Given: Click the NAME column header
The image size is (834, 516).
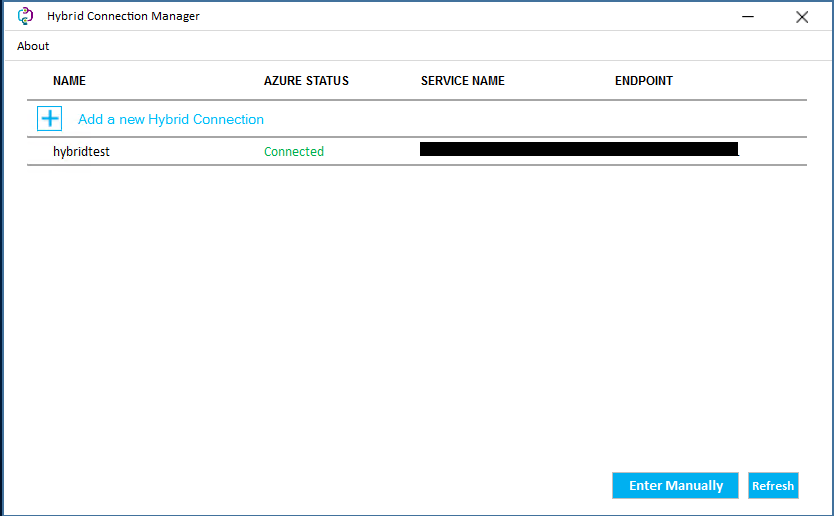Looking at the screenshot, I should point(69,81).
